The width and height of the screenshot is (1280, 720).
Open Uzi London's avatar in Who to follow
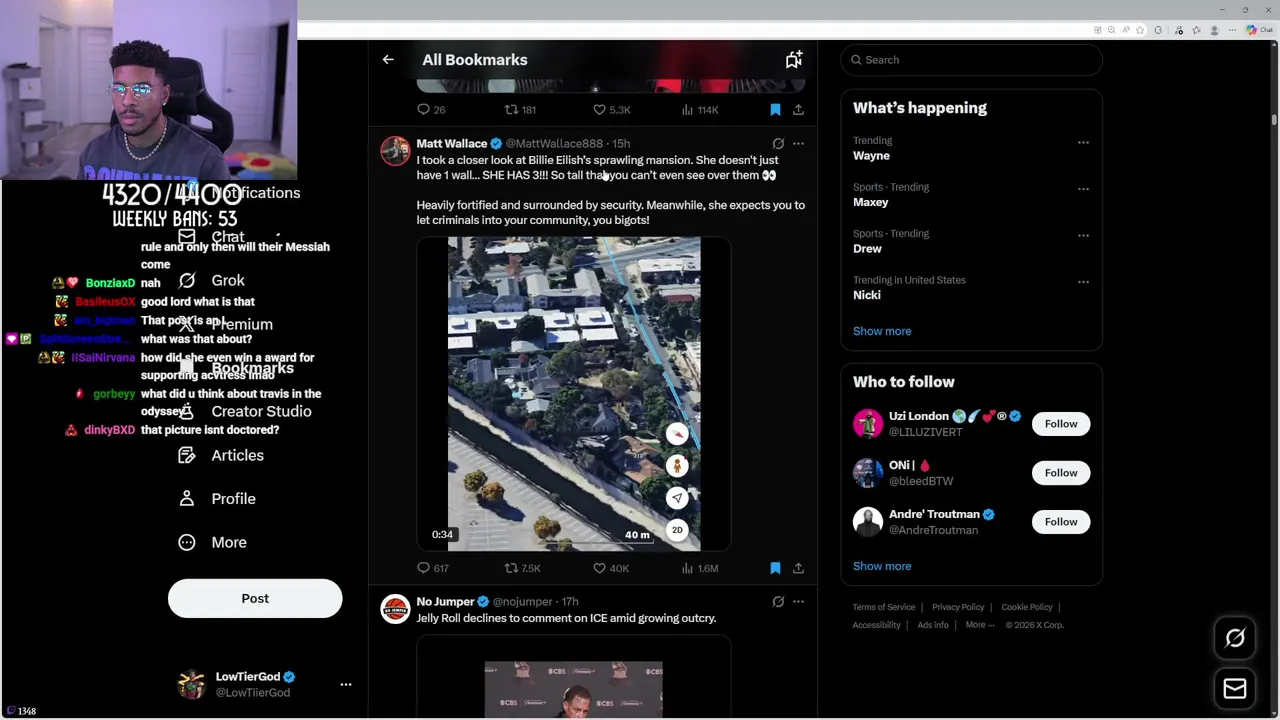pyautogui.click(x=868, y=424)
